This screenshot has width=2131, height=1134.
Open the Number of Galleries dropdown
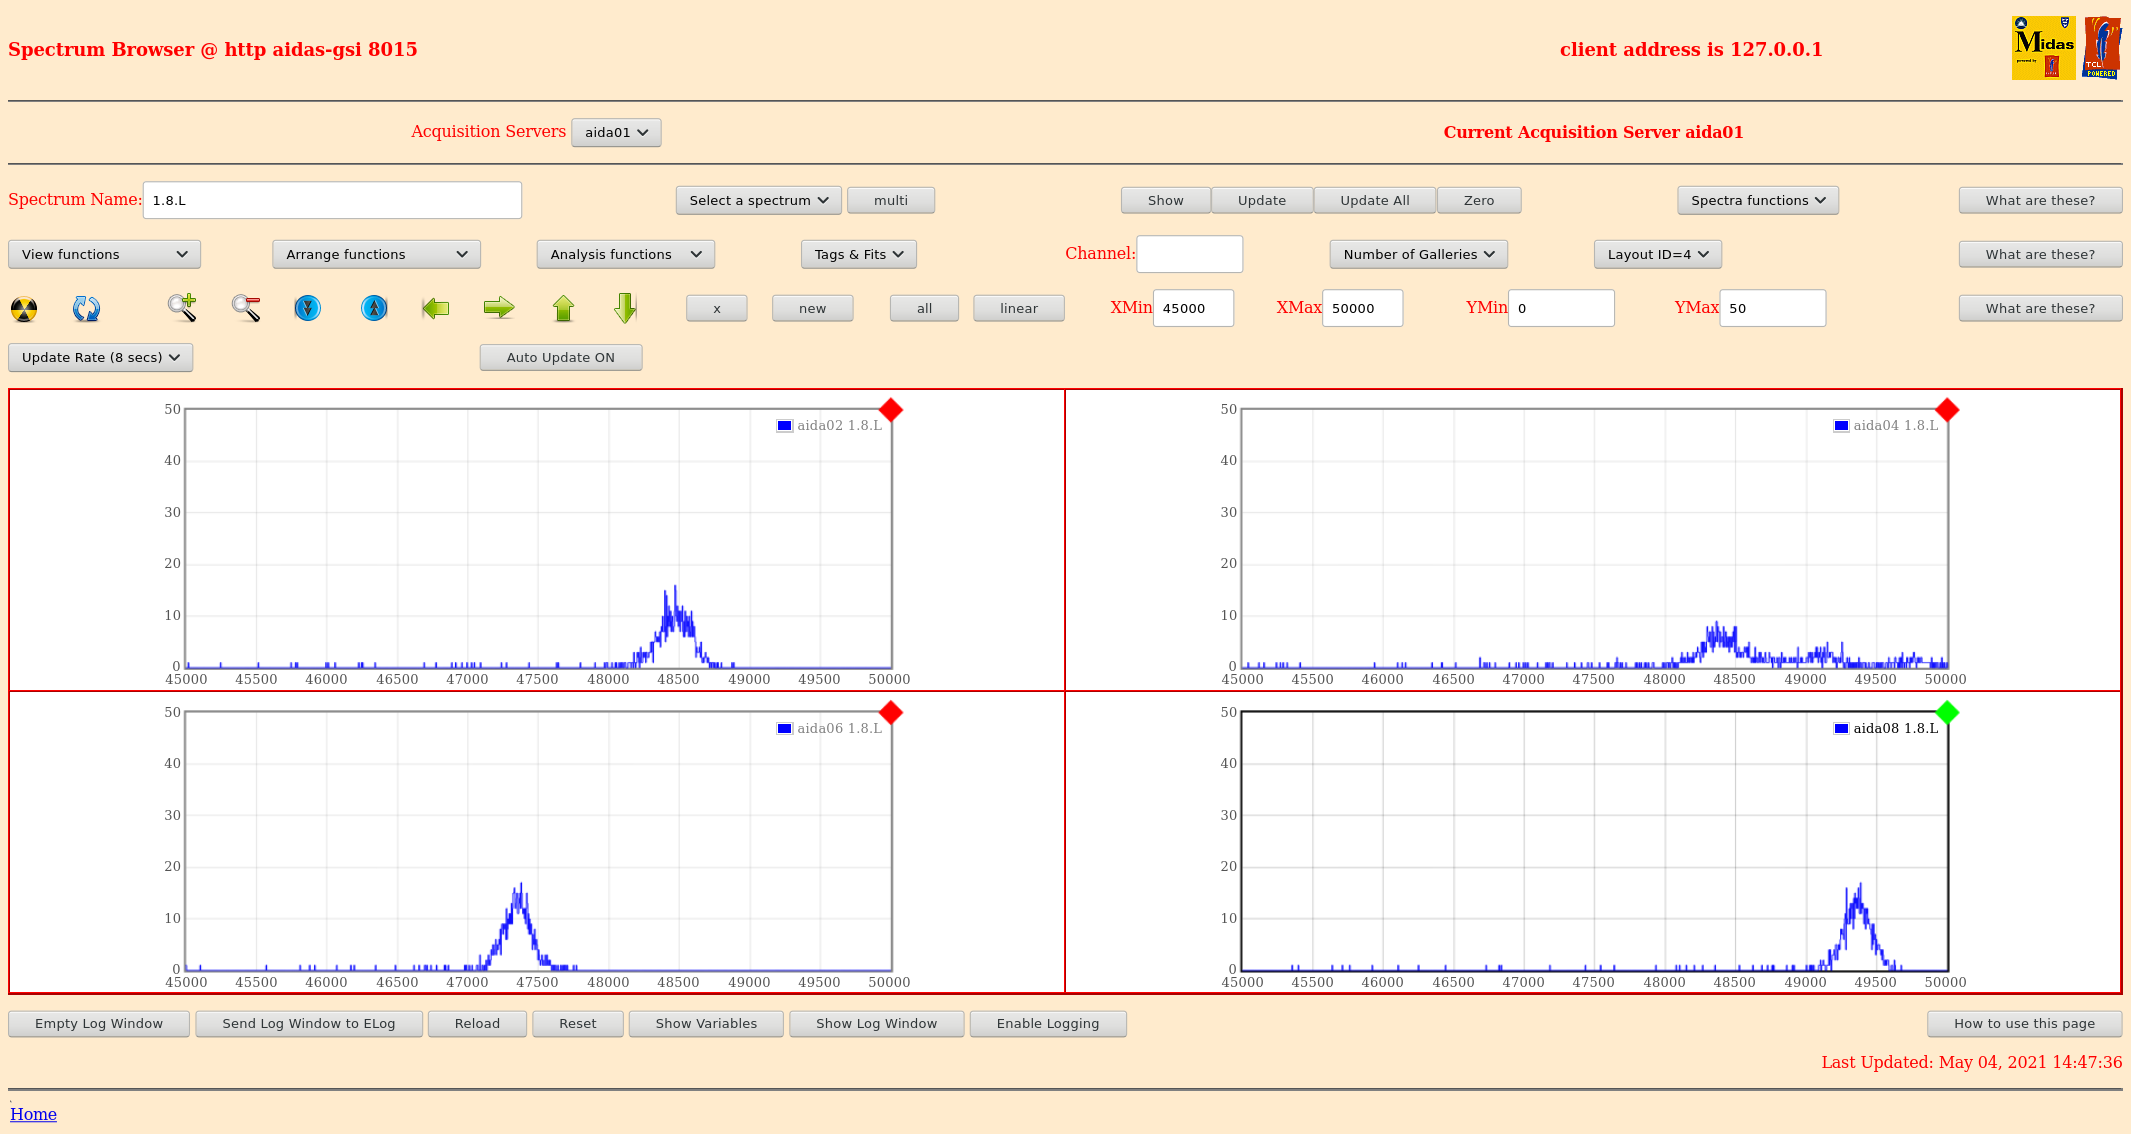pyautogui.click(x=1417, y=255)
